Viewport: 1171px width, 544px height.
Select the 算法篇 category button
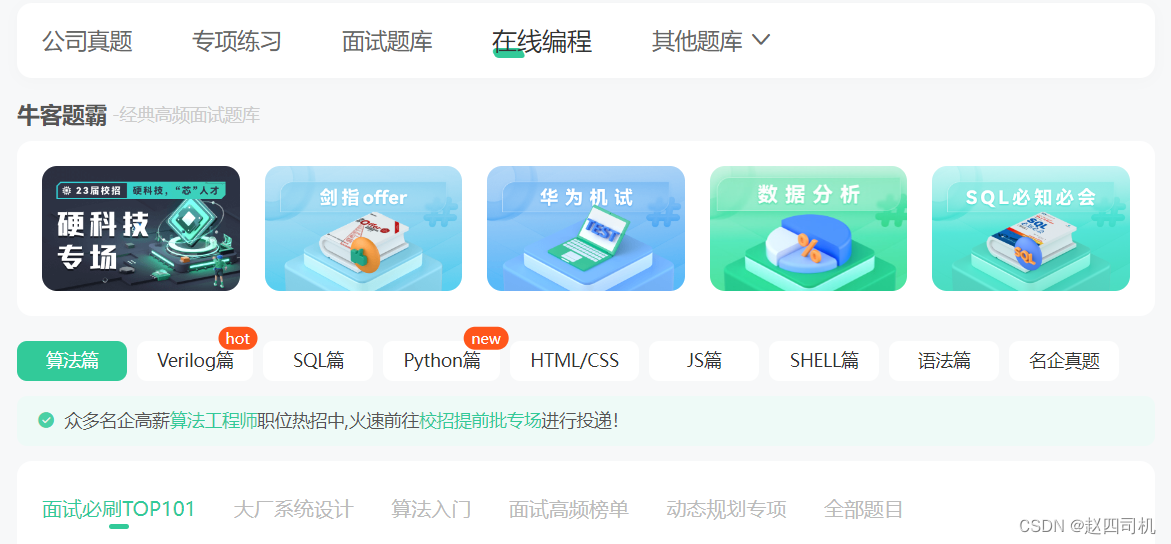coord(72,361)
